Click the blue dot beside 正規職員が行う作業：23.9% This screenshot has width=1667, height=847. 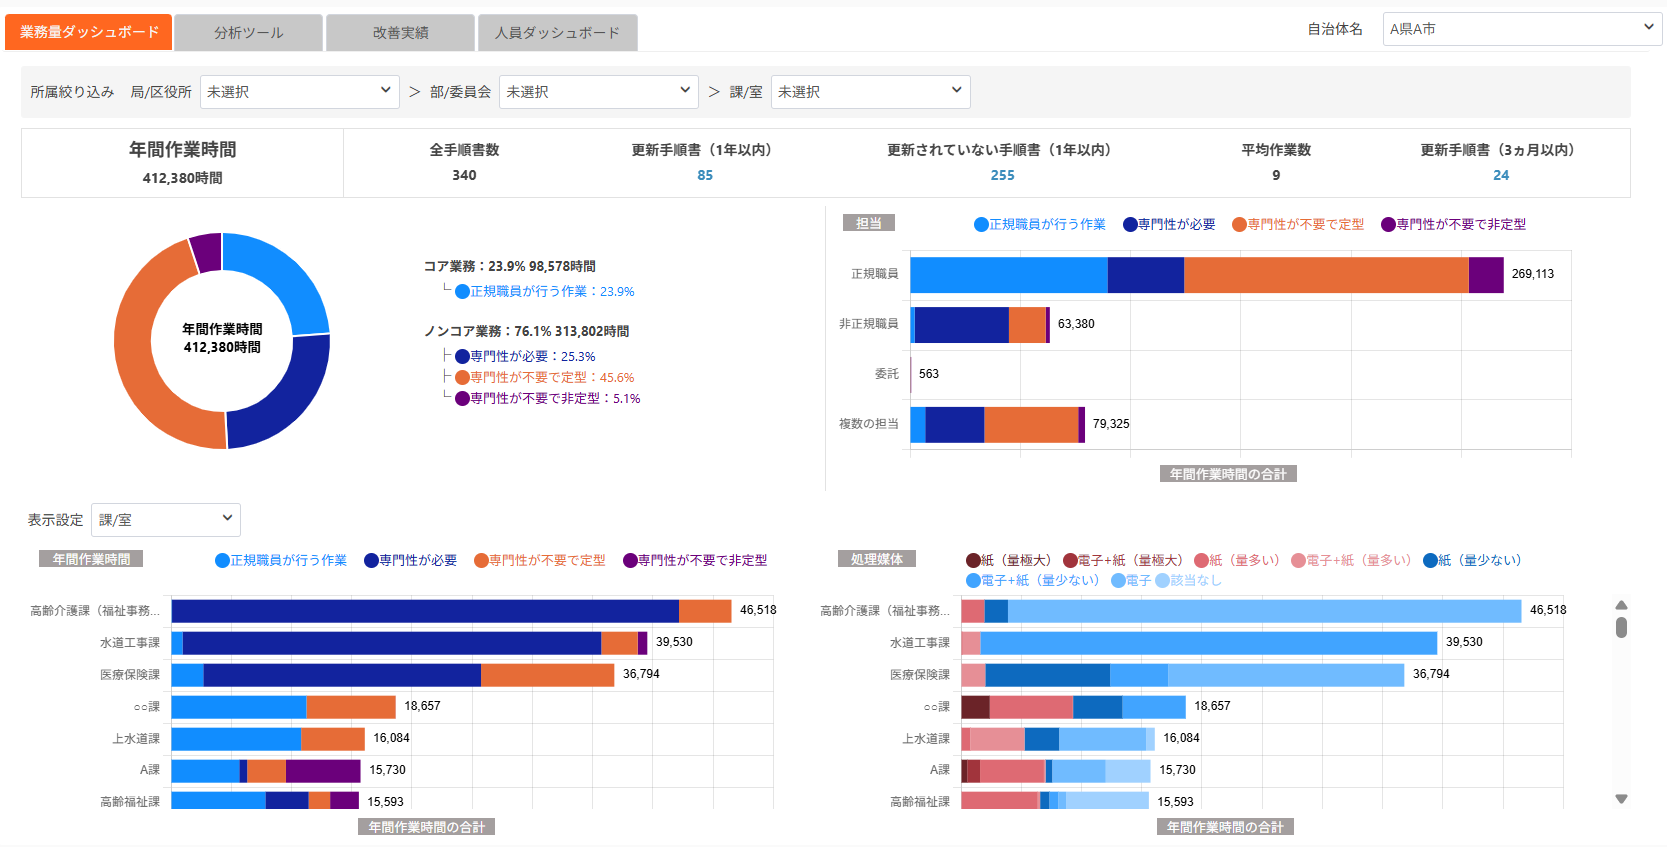(462, 292)
